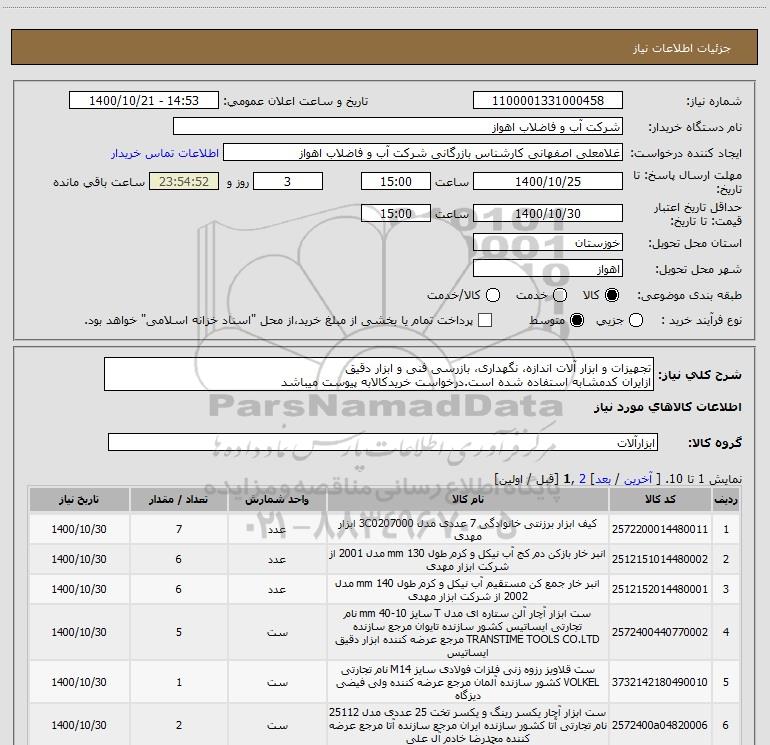Screen dimensions: 770x745
Task: Click the نام کالا column header
Action: (468, 499)
